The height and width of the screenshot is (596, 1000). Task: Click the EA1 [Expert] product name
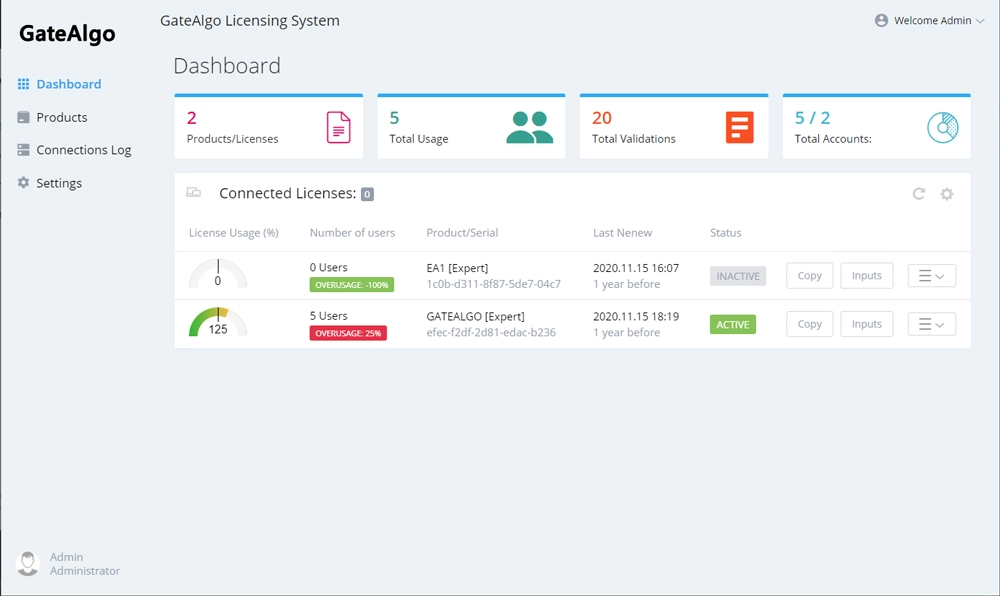(457, 268)
